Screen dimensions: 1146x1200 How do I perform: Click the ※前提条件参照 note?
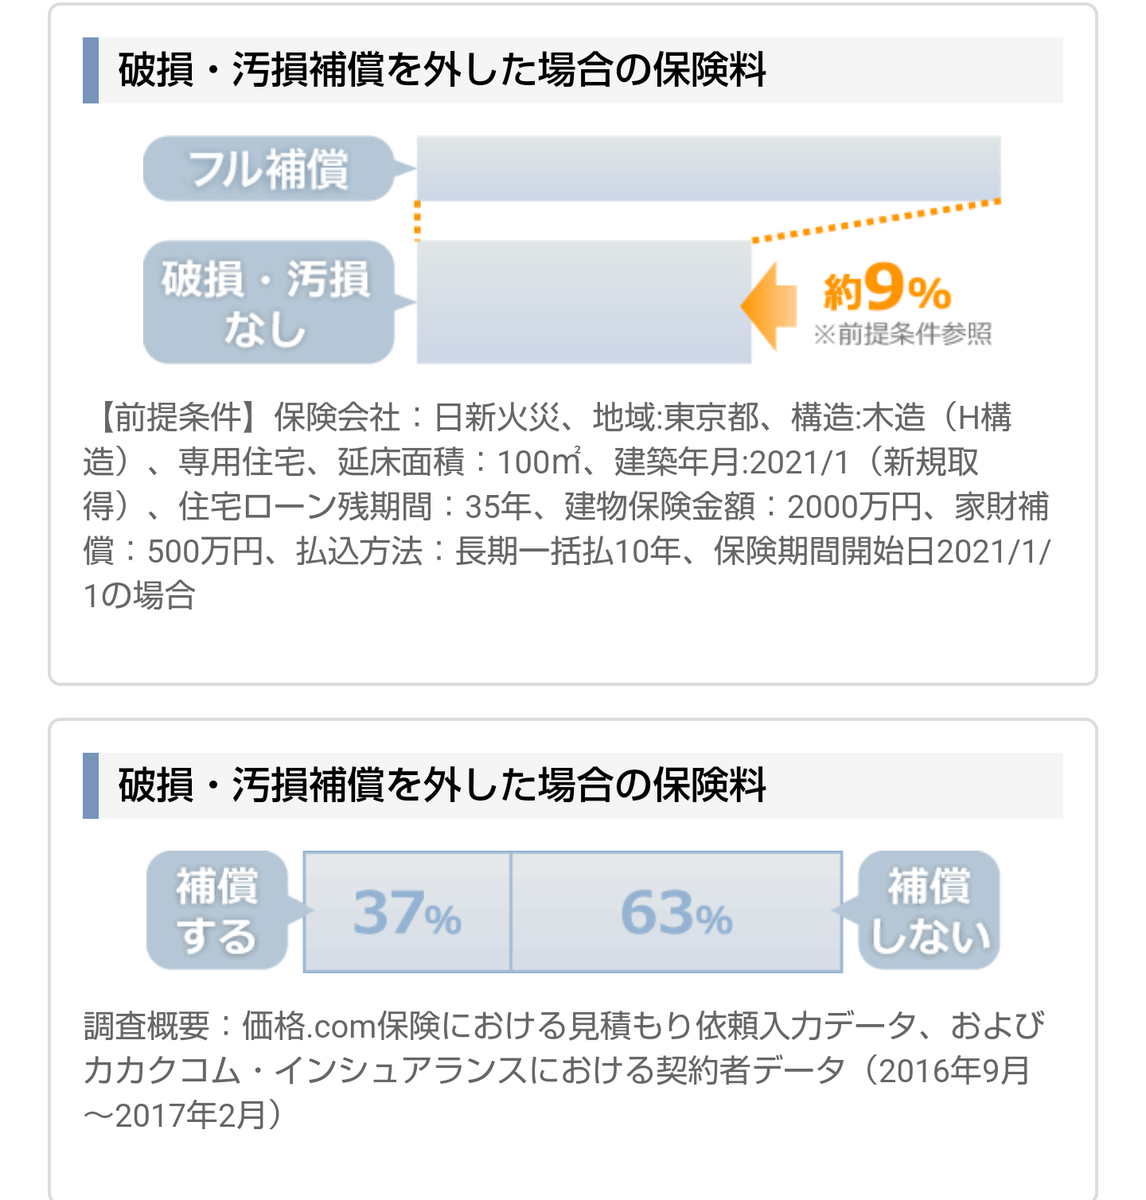pos(902,334)
